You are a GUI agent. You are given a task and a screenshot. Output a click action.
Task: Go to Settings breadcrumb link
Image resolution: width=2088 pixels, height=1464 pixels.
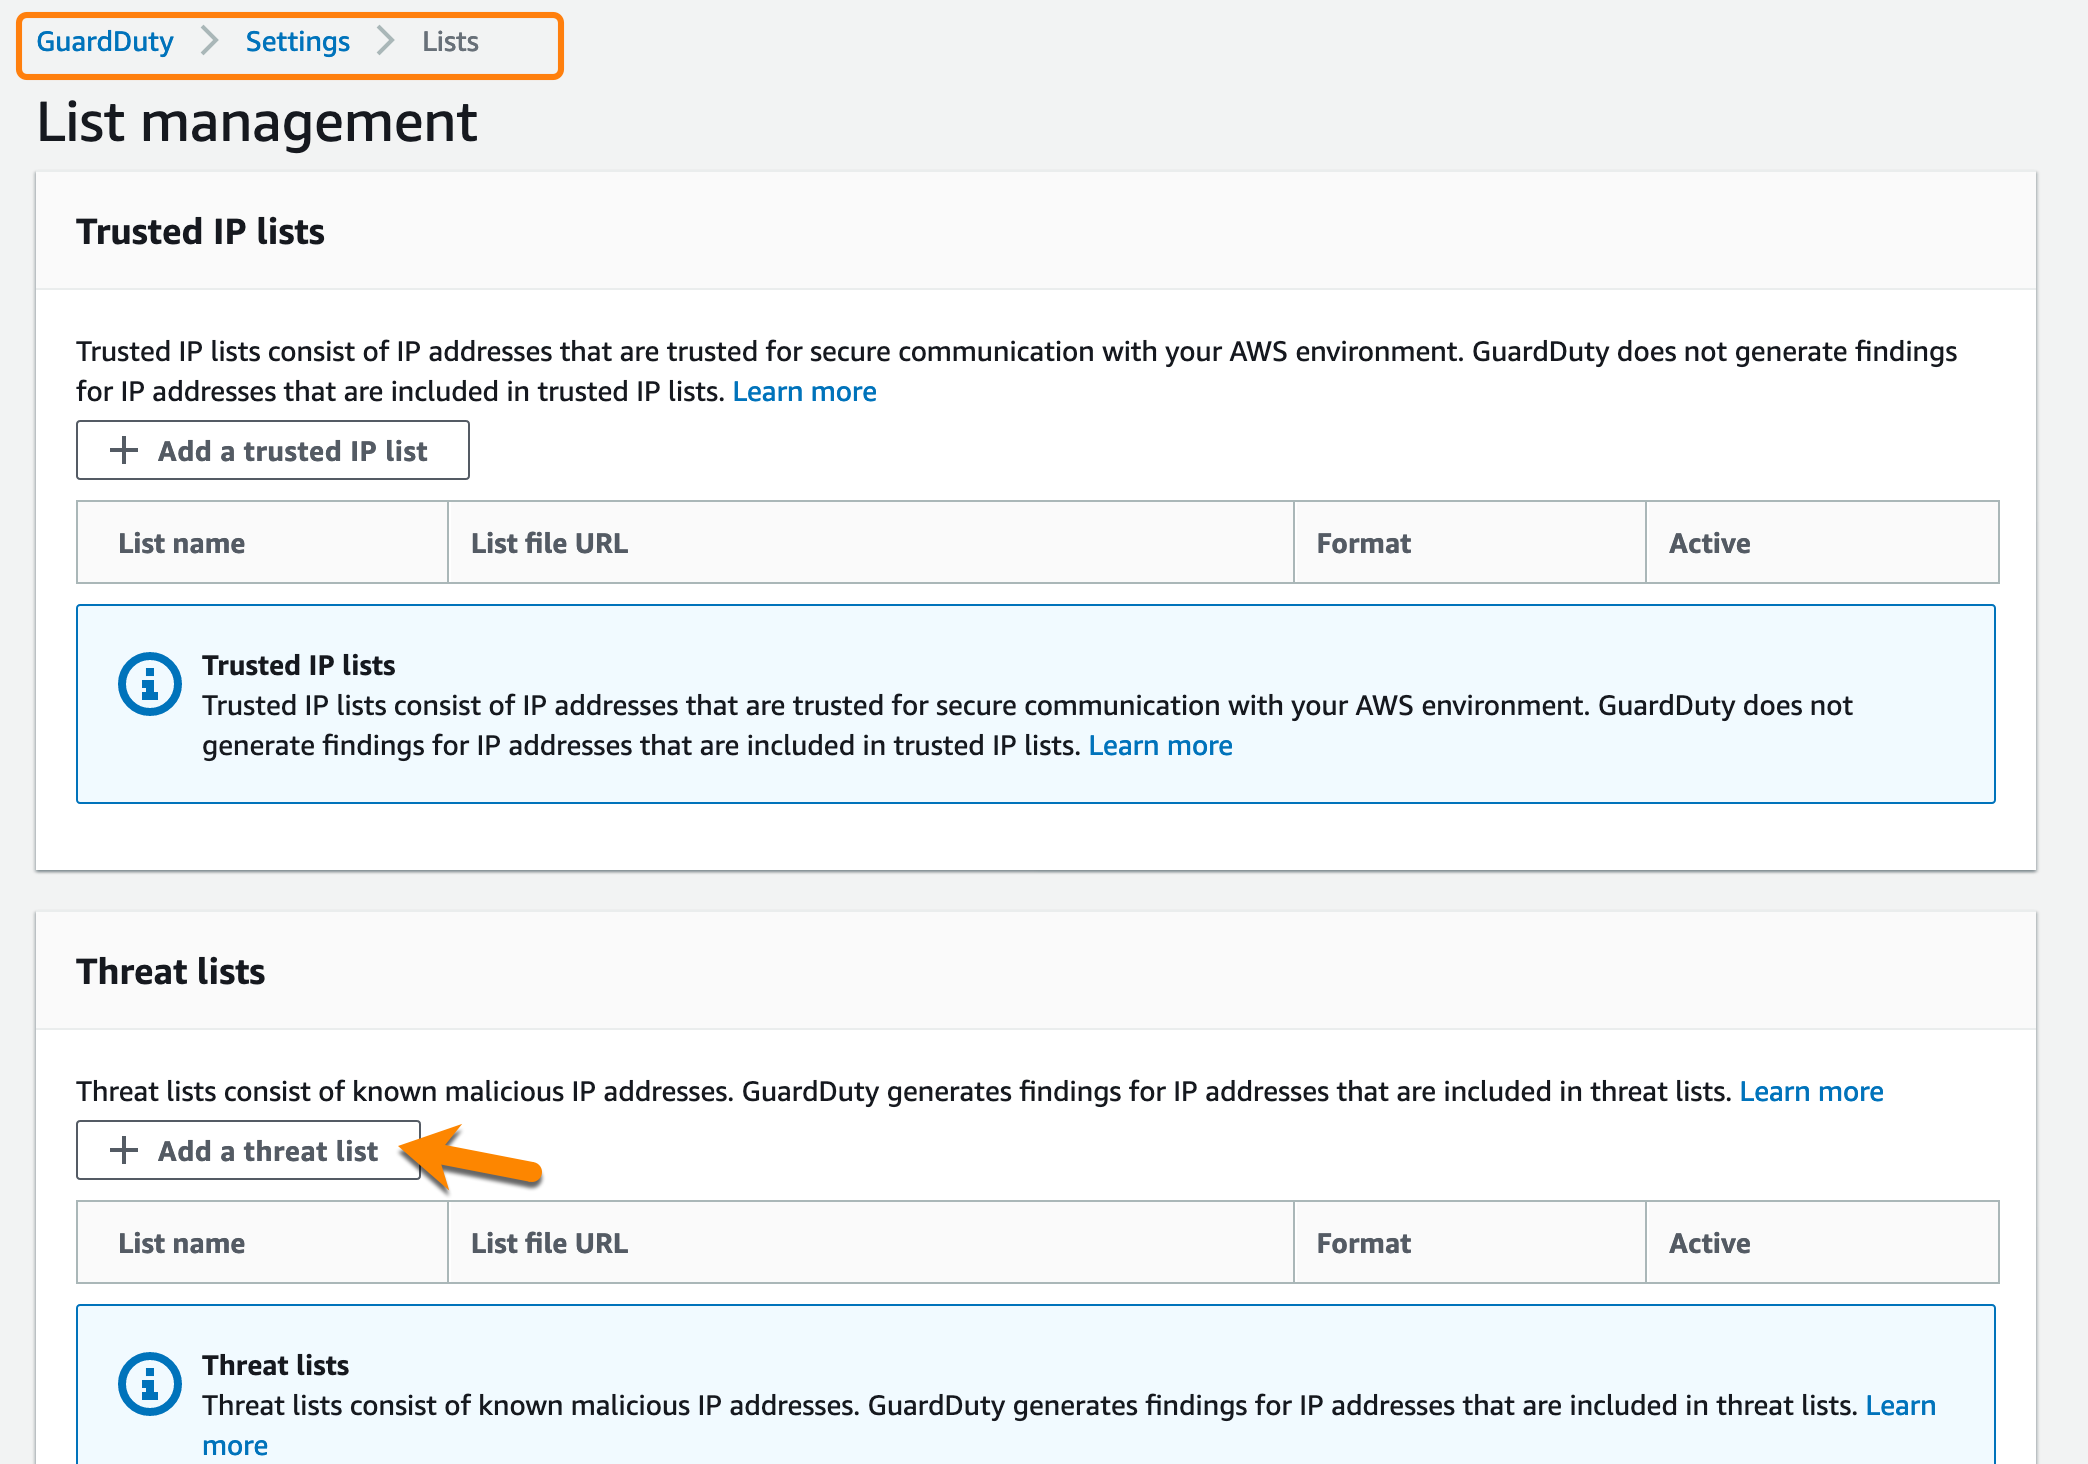[x=297, y=42]
